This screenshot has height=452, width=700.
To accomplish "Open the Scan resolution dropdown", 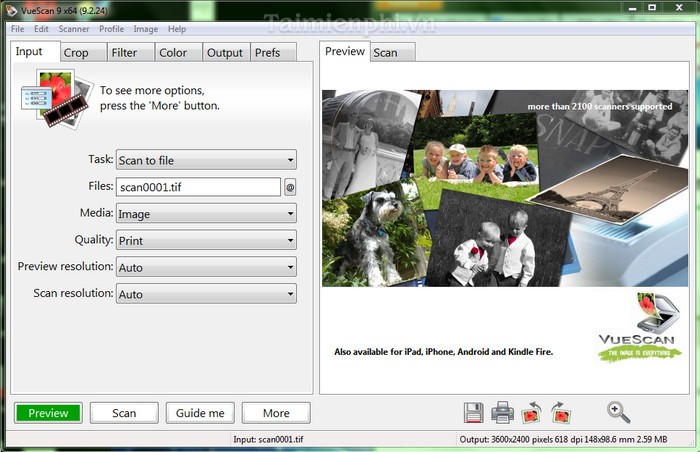I will click(x=206, y=294).
